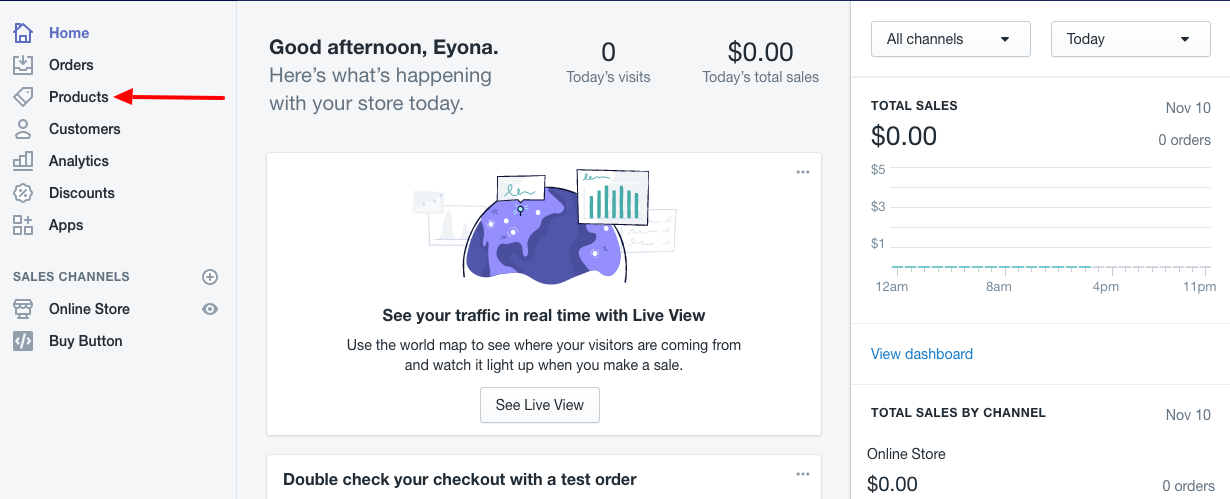Click the Analytics bar chart icon
1230x499 pixels.
23,161
